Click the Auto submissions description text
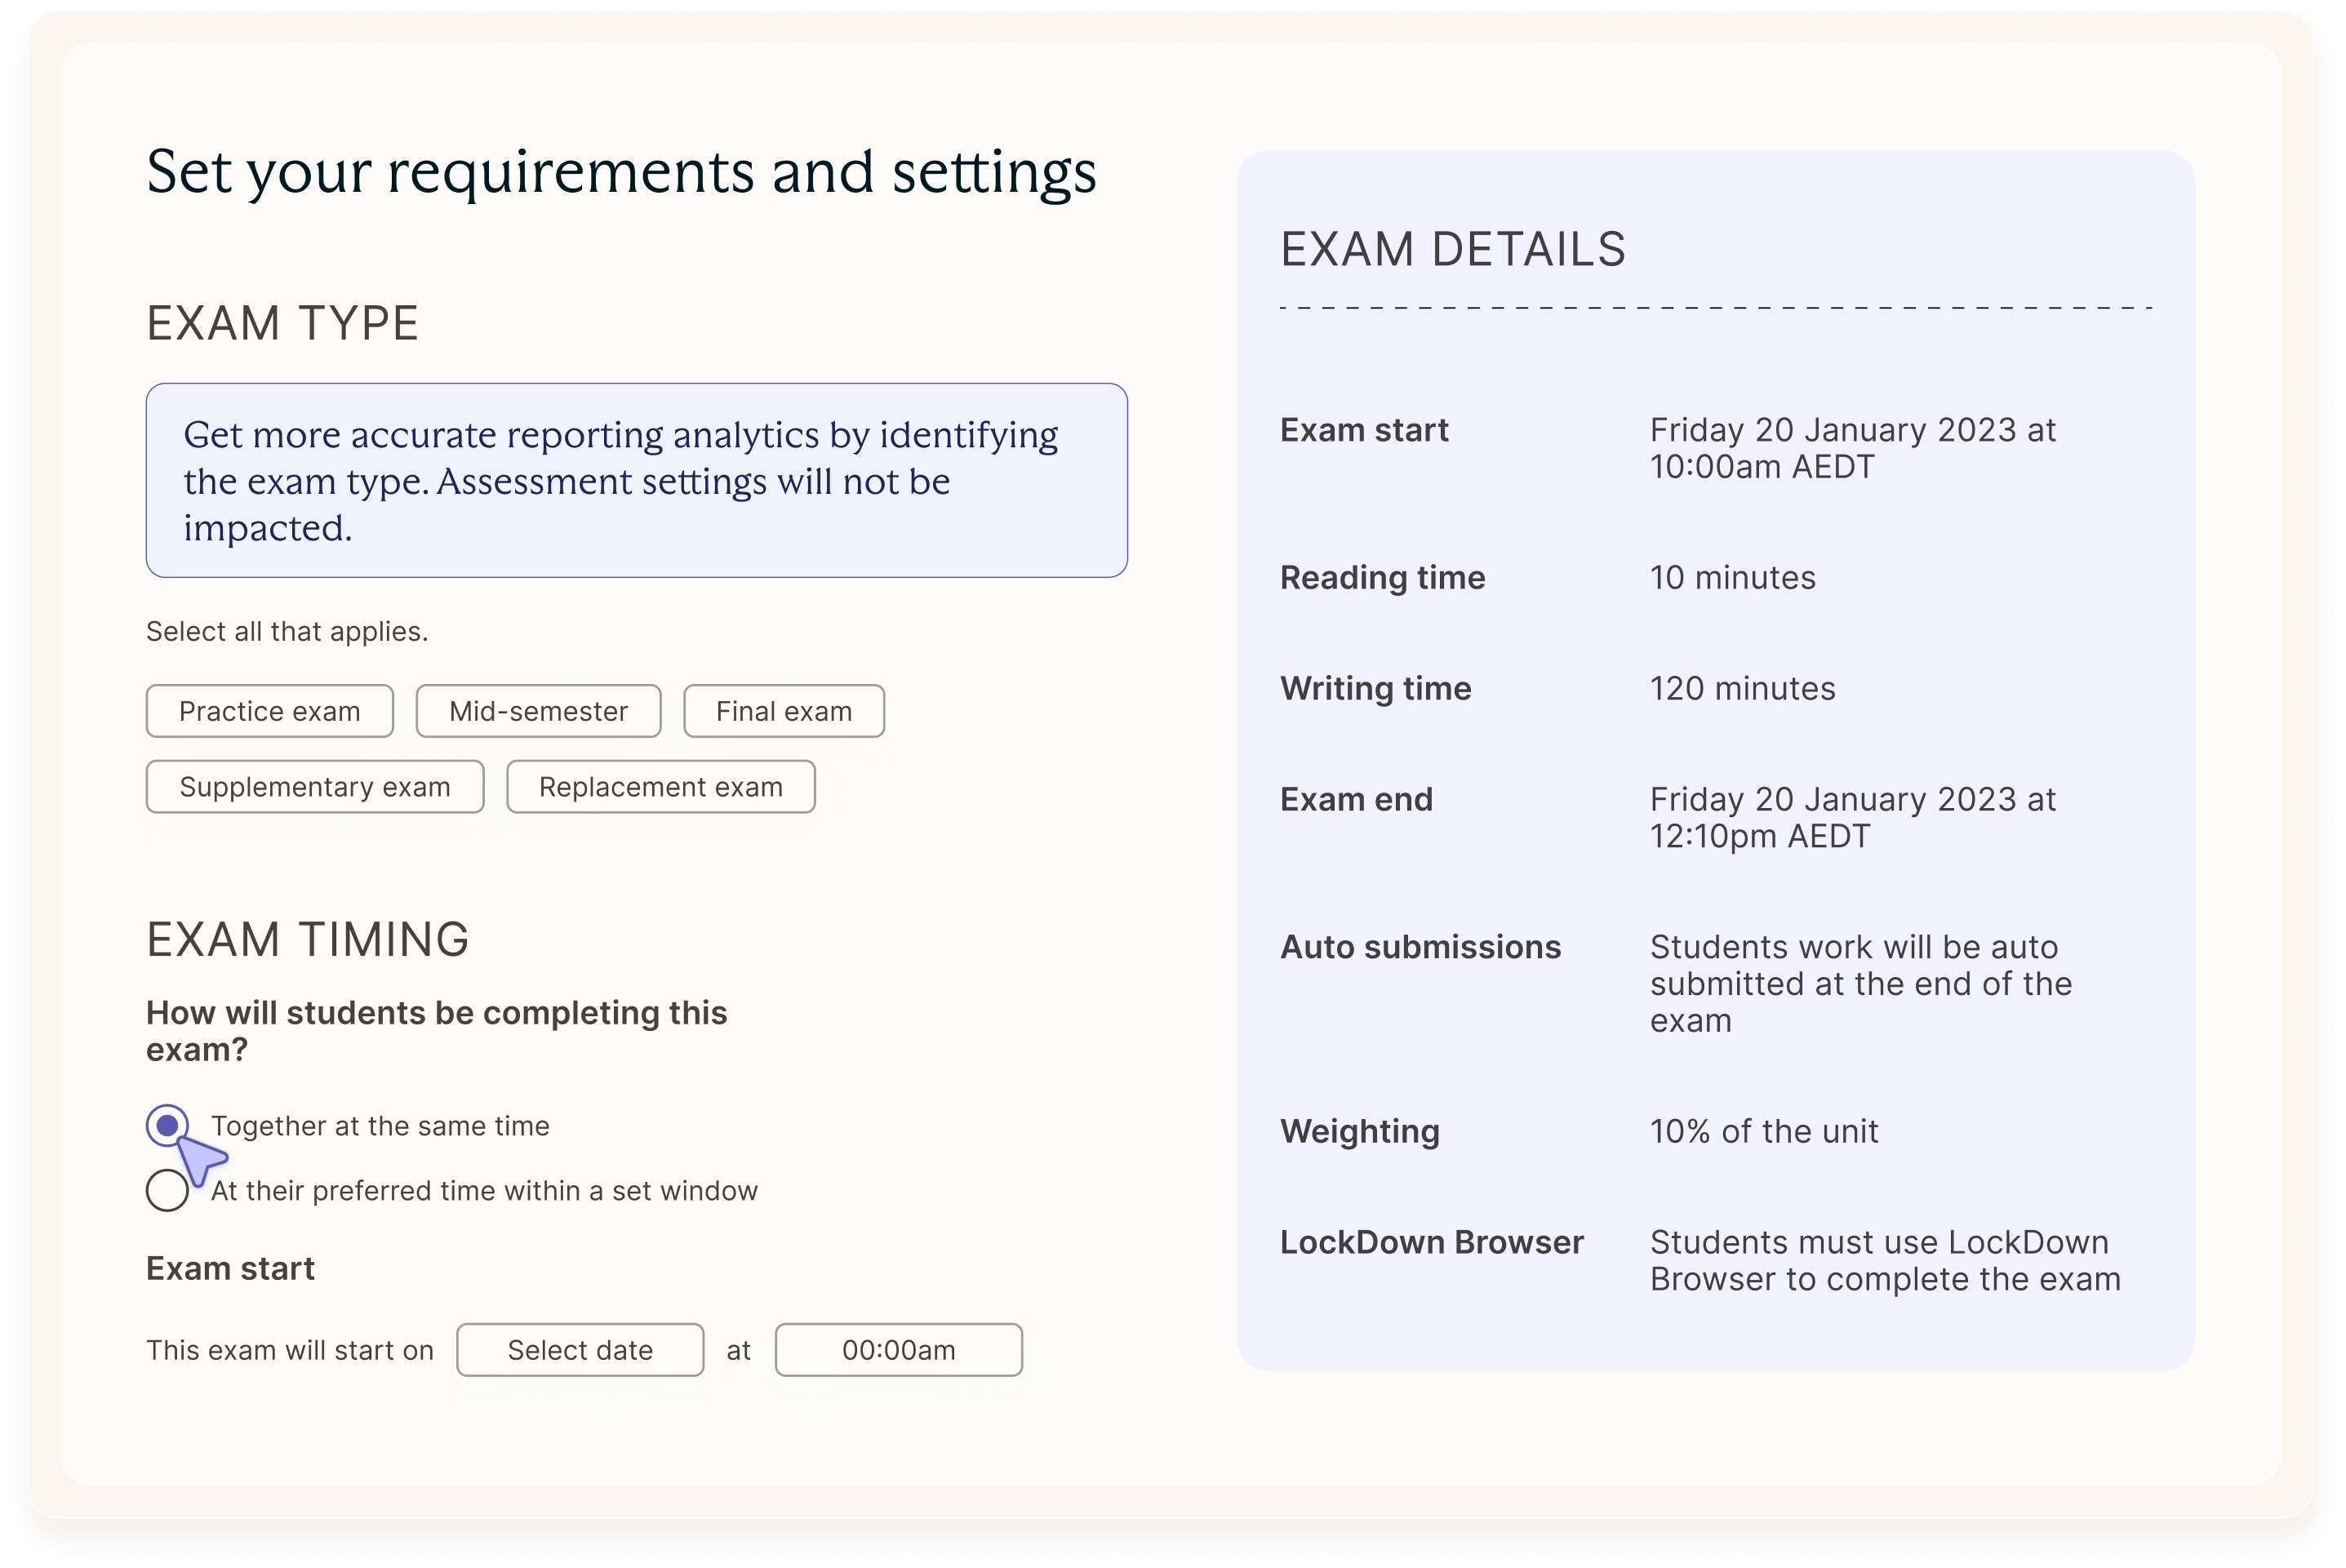The image size is (2346, 1568). (x=1860, y=984)
